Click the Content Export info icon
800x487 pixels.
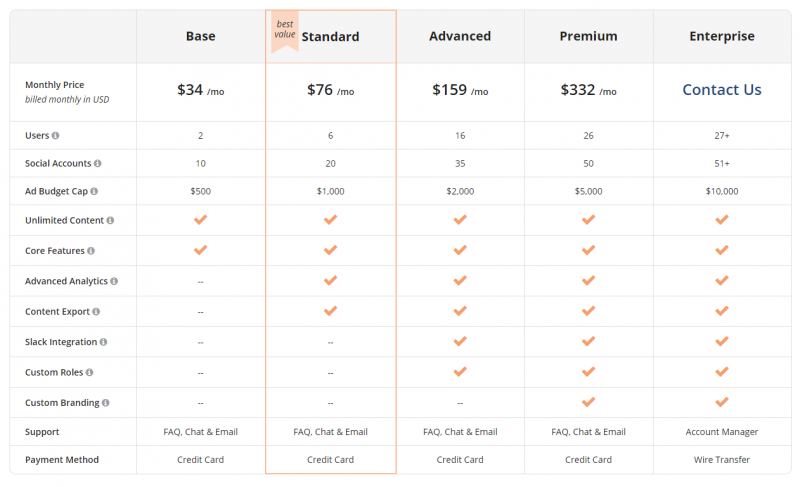[96, 312]
